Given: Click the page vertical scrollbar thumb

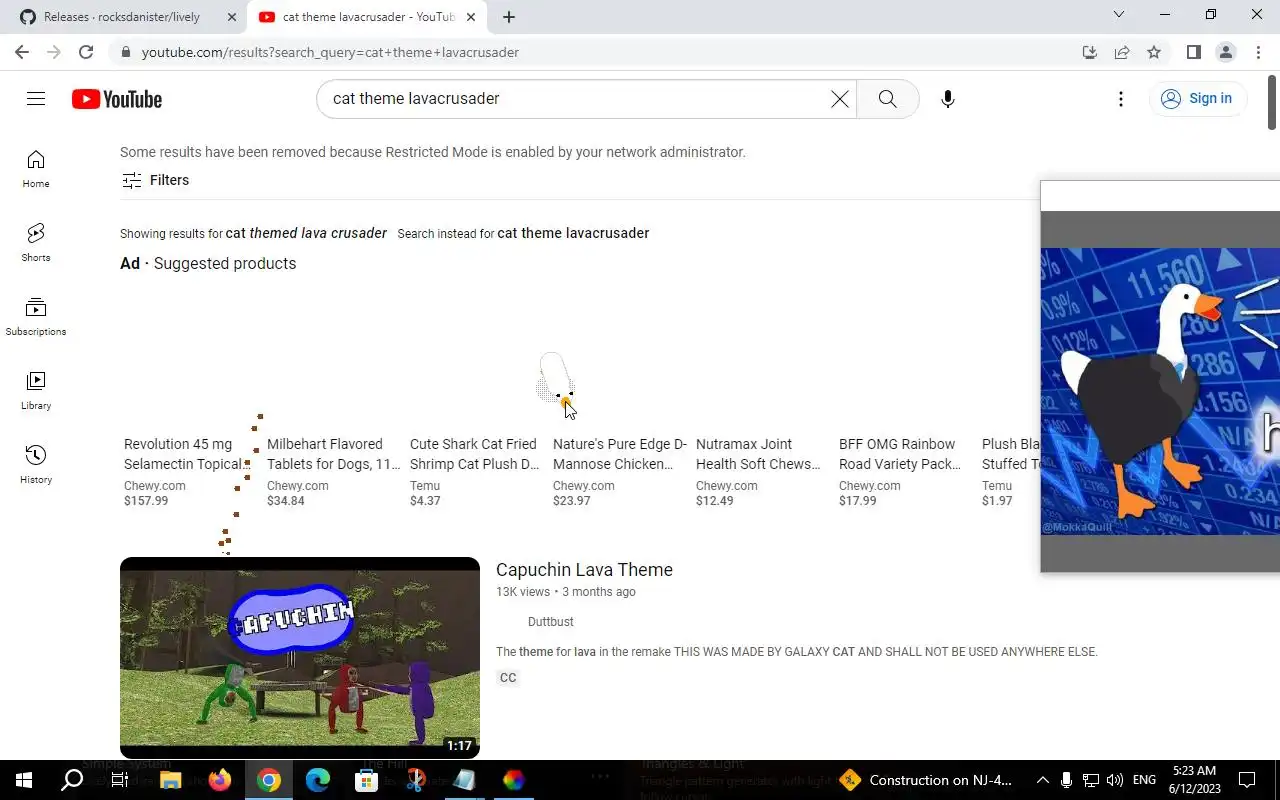Looking at the screenshot, I should pyautogui.click(x=1273, y=104).
